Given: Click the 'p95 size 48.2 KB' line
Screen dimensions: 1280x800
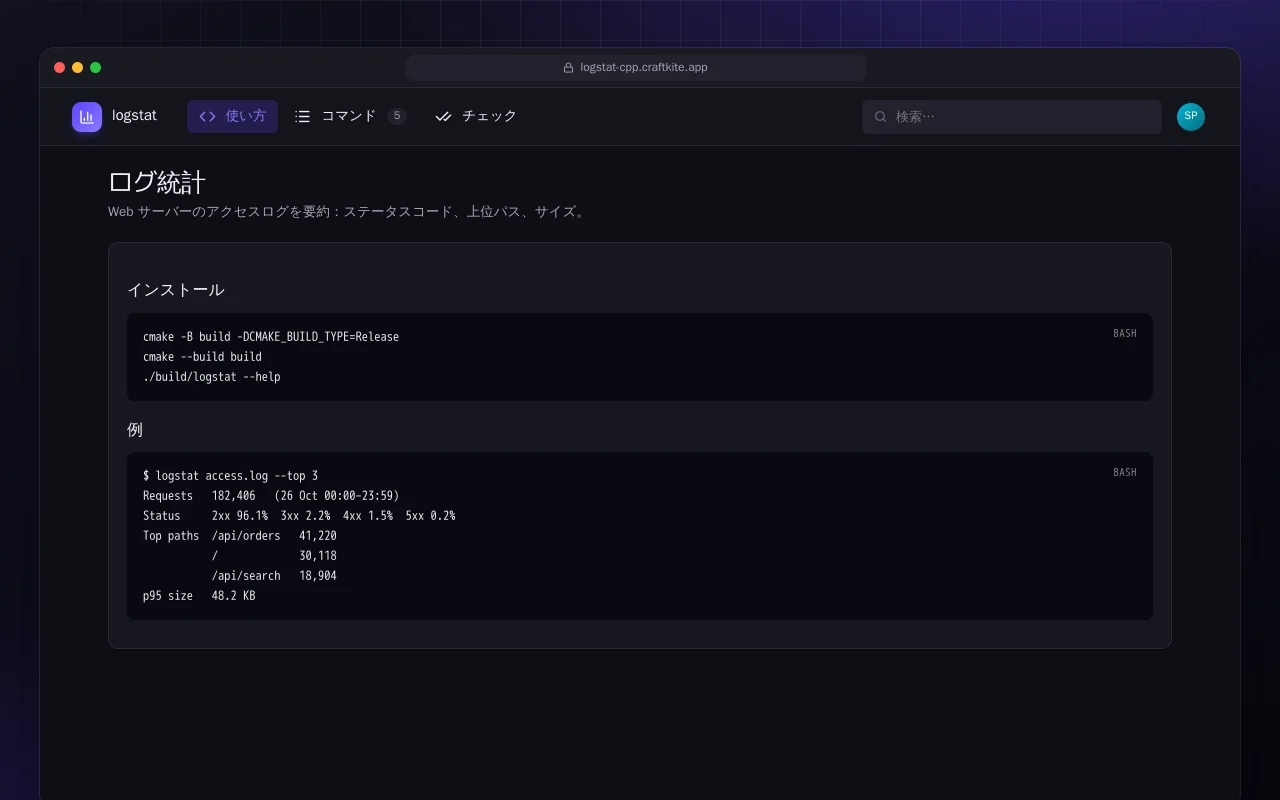Looking at the screenshot, I should click(x=199, y=596).
